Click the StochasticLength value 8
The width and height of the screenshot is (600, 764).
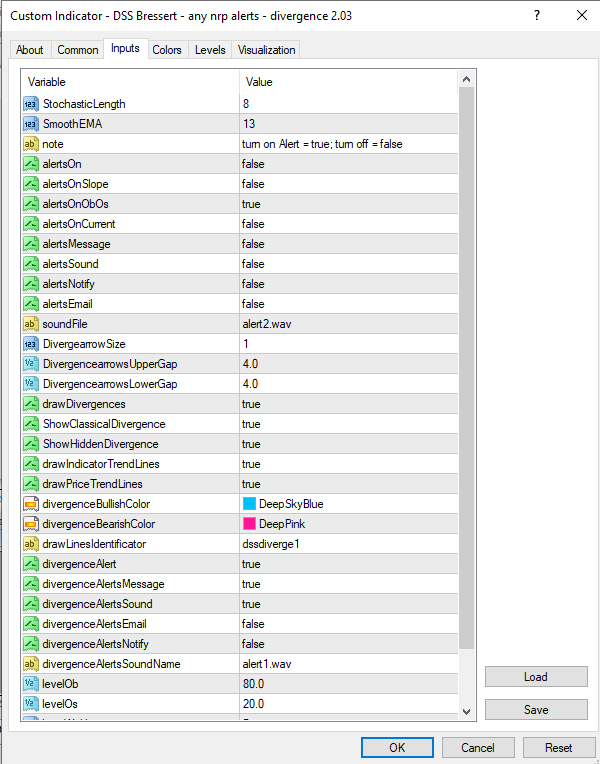pos(348,104)
